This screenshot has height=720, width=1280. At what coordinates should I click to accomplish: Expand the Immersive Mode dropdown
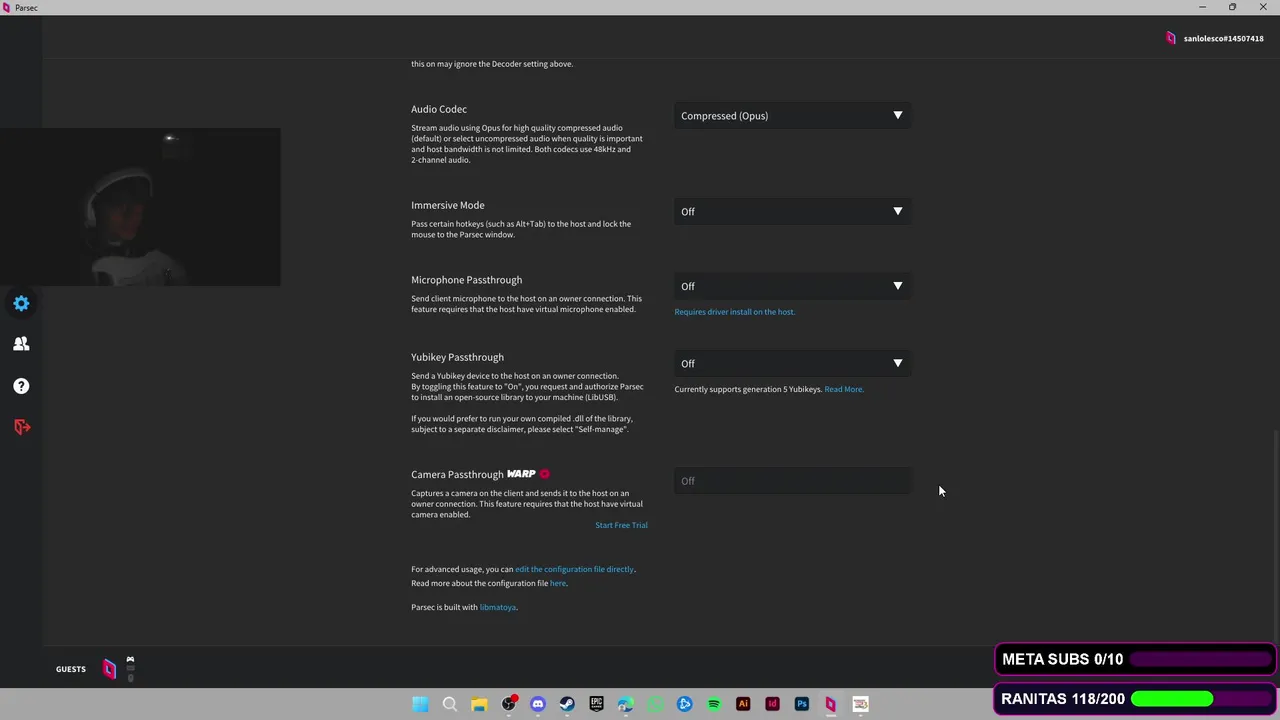tap(792, 212)
